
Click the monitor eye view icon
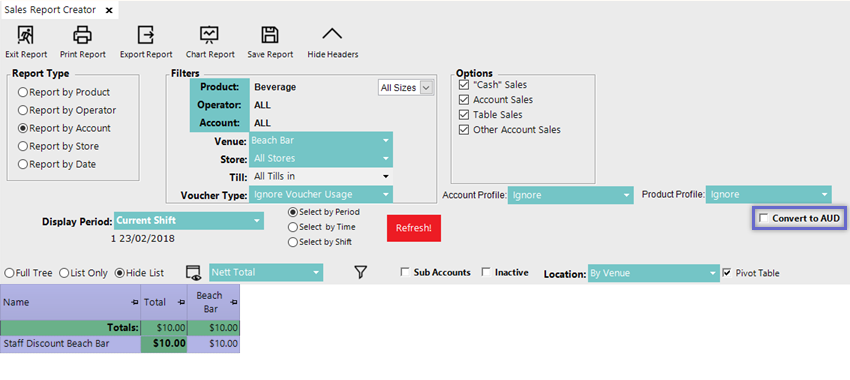tap(194, 273)
